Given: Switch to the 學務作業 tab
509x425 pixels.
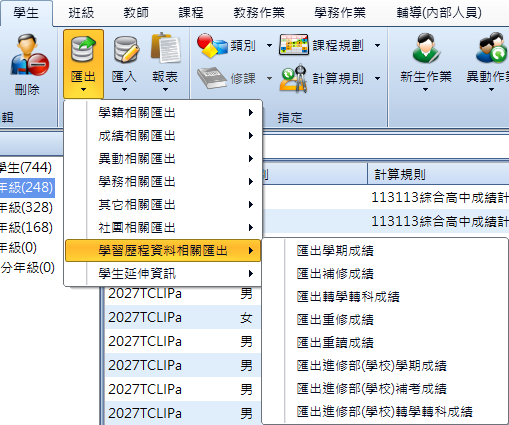Looking at the screenshot, I should [x=340, y=13].
